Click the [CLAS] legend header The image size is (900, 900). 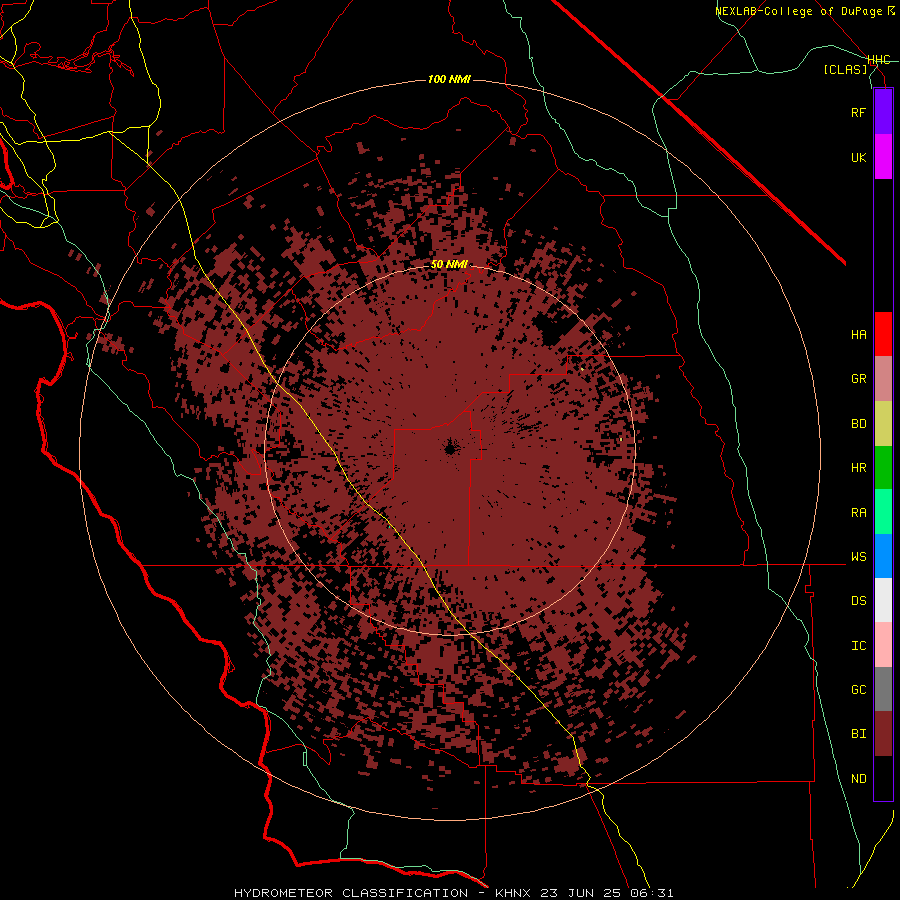[x=845, y=70]
